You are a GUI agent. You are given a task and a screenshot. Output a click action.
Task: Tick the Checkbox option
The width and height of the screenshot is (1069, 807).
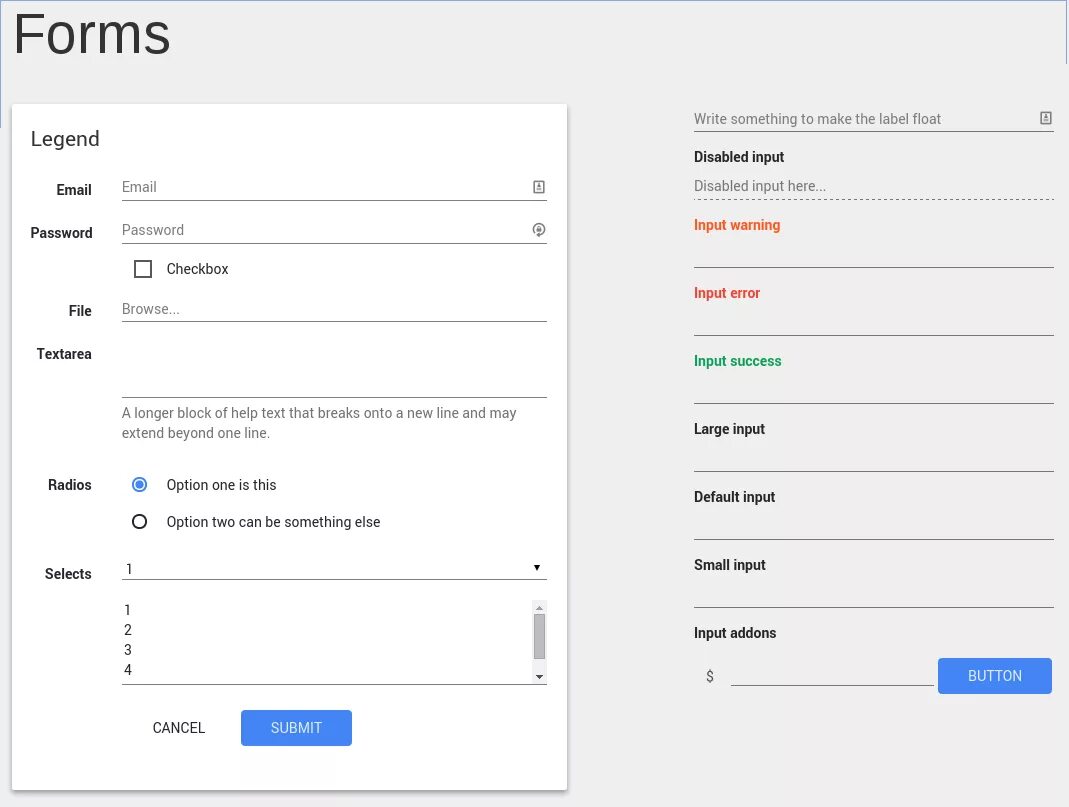click(x=143, y=269)
